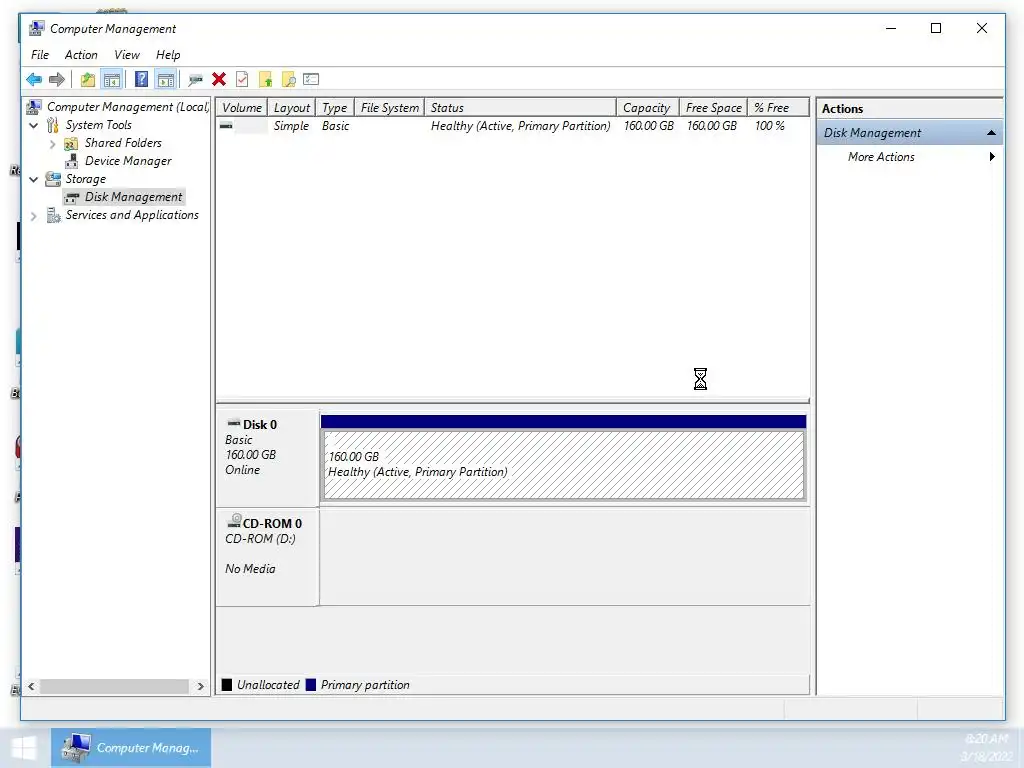
Task: Click Computer Management taskbar button
Action: click(x=131, y=748)
